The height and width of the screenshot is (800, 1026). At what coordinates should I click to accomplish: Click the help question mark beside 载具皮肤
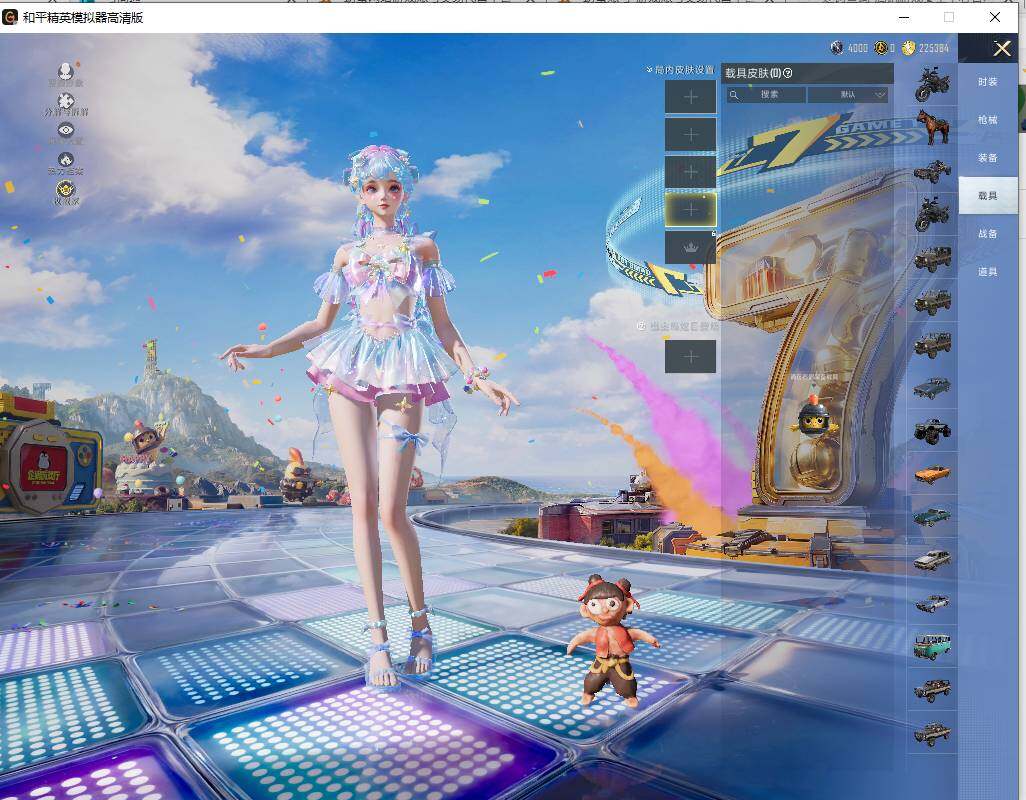click(x=788, y=73)
